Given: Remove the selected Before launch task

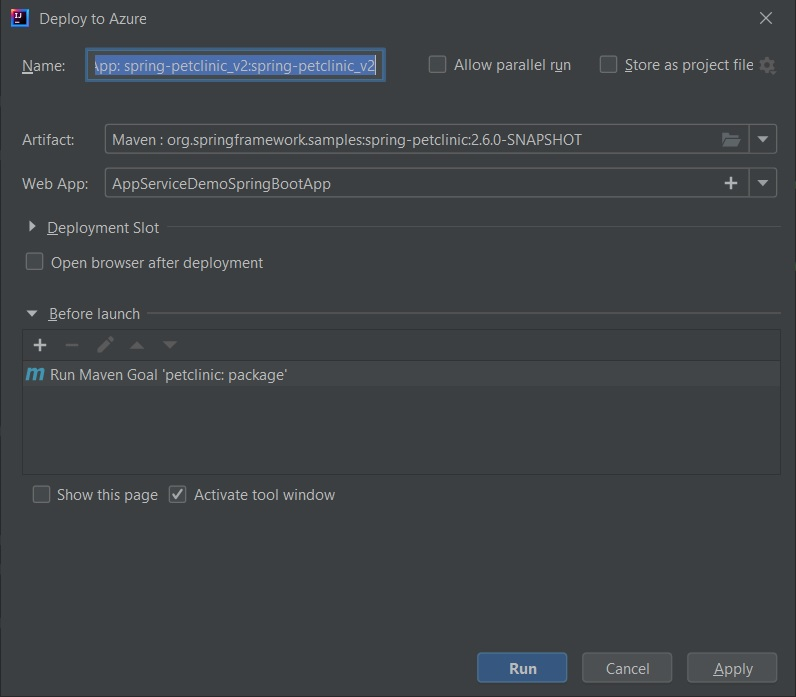Looking at the screenshot, I should pos(72,345).
